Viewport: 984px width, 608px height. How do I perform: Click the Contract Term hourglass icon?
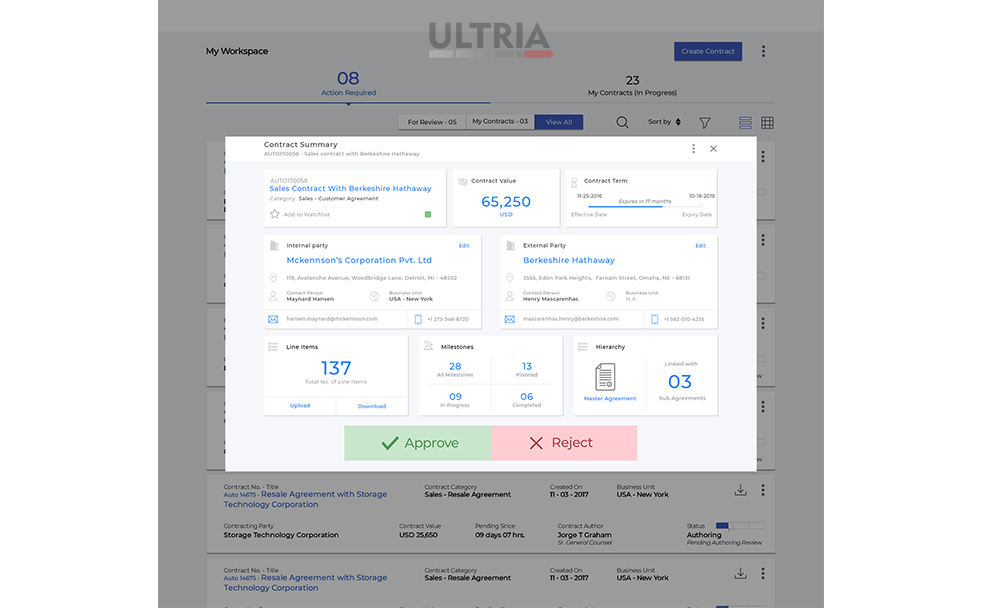click(574, 182)
